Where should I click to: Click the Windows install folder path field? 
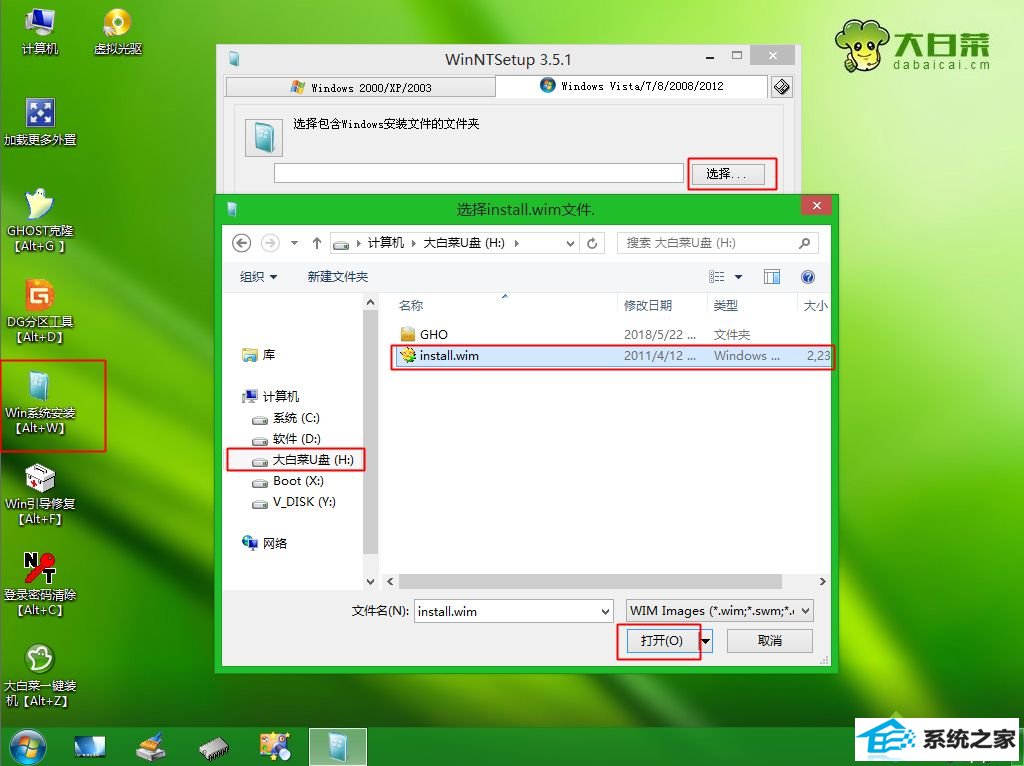tap(479, 173)
